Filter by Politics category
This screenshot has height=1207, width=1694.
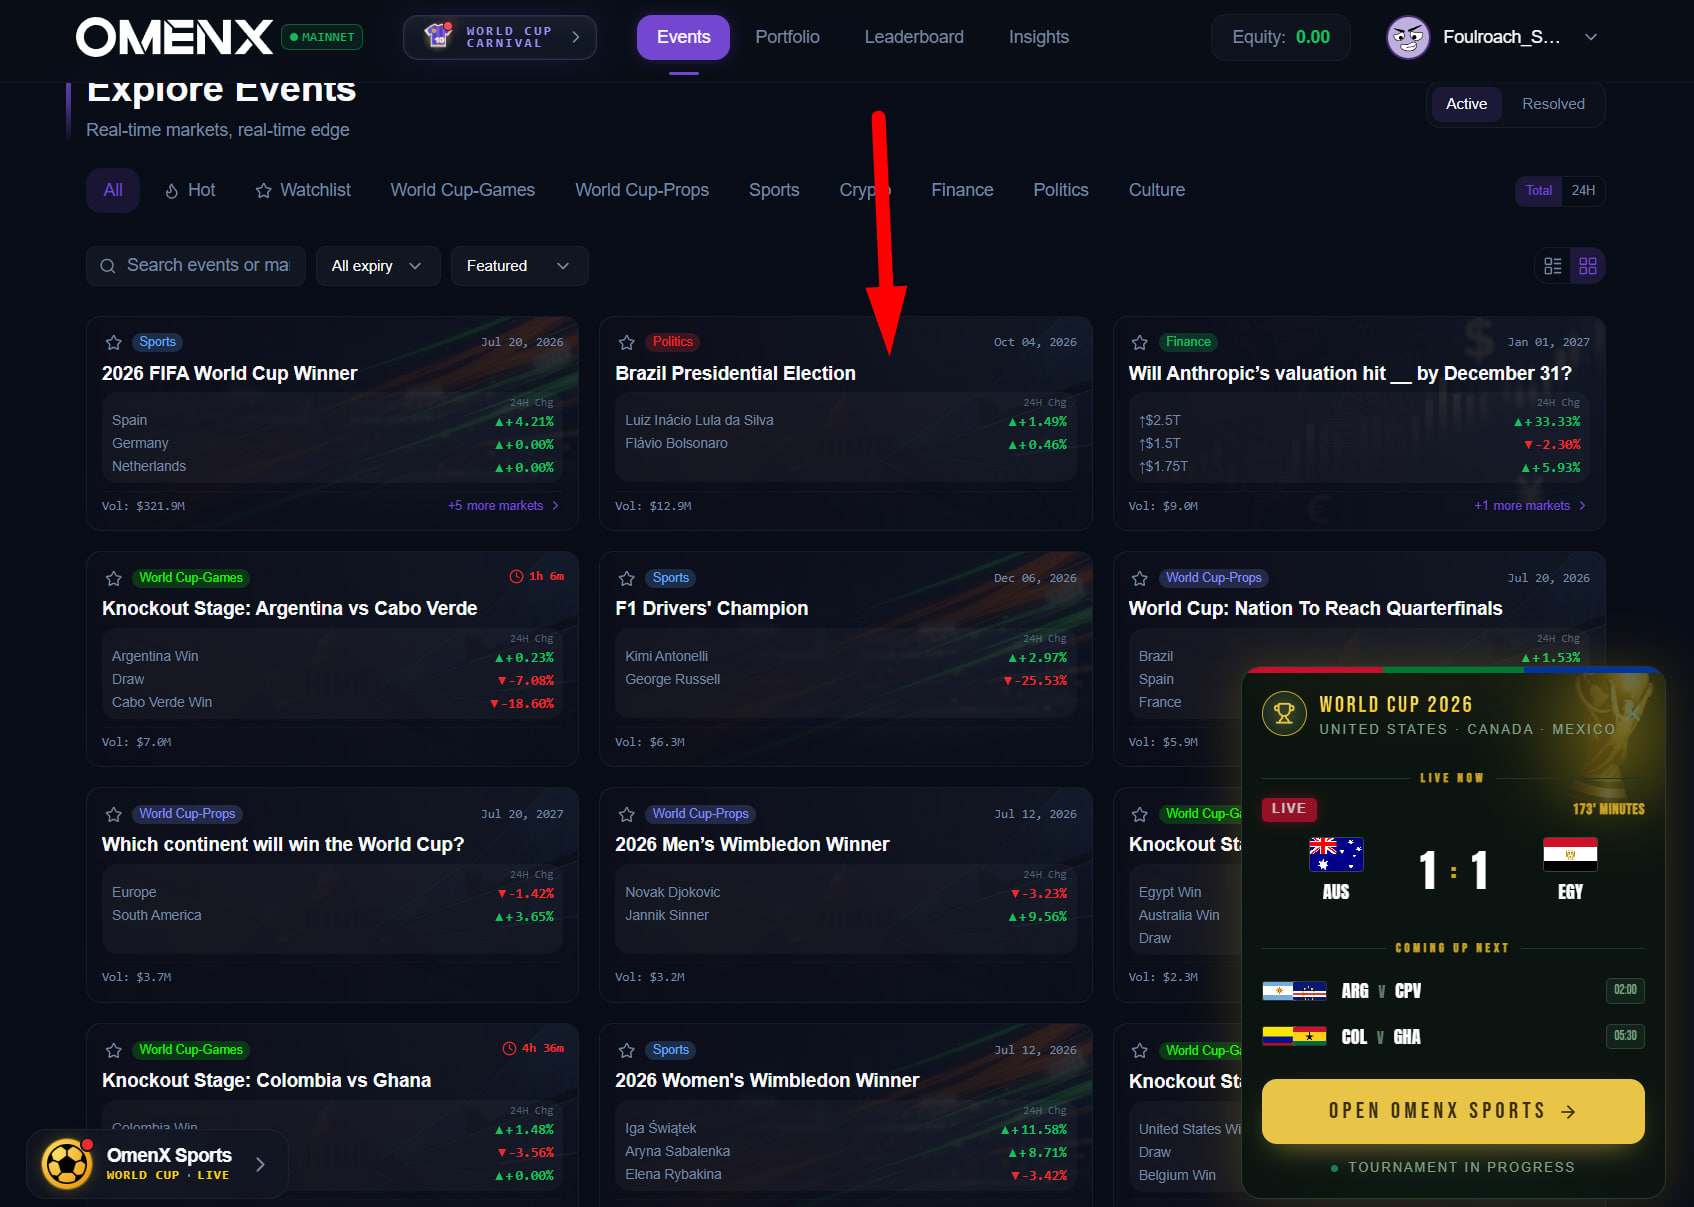1061,190
